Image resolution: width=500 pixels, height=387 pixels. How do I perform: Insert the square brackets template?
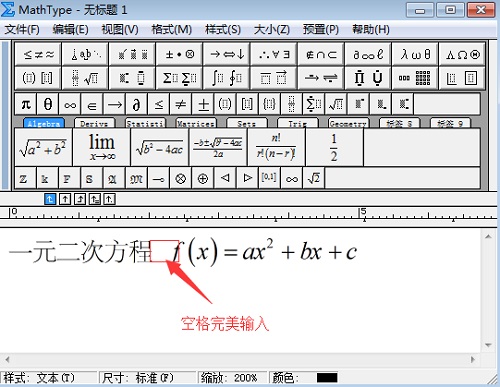247,105
